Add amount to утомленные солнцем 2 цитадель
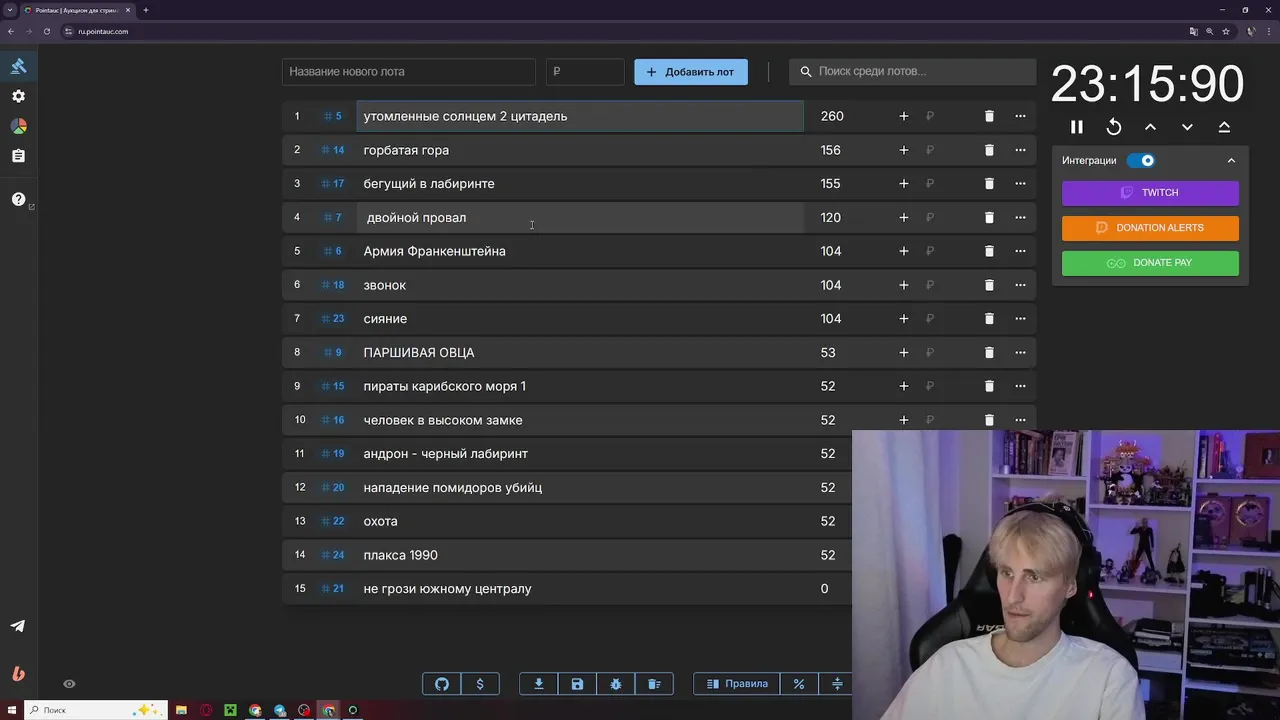 904,116
